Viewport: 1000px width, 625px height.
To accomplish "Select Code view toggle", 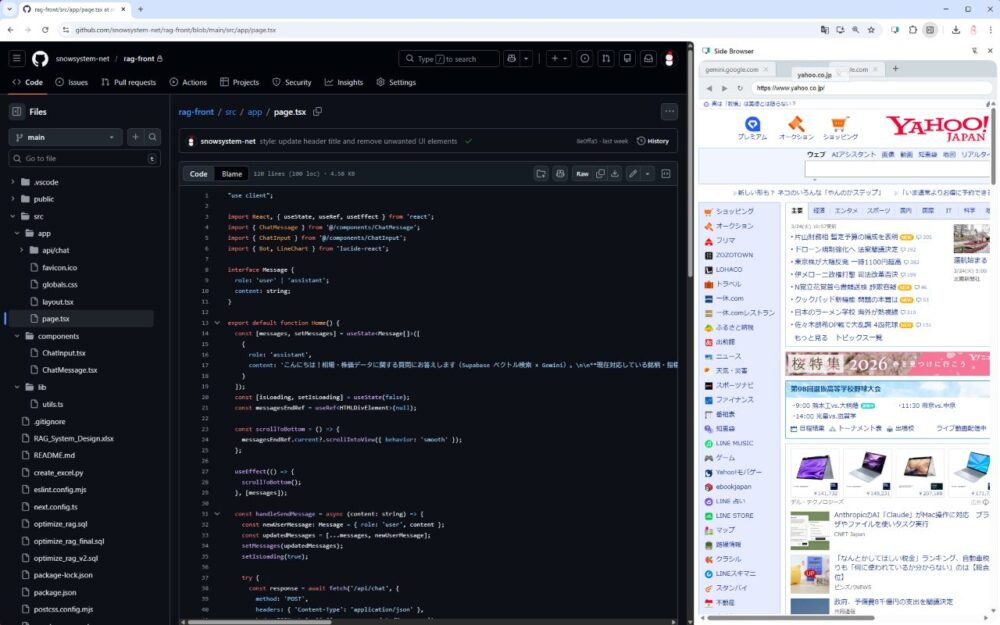I will click(199, 174).
